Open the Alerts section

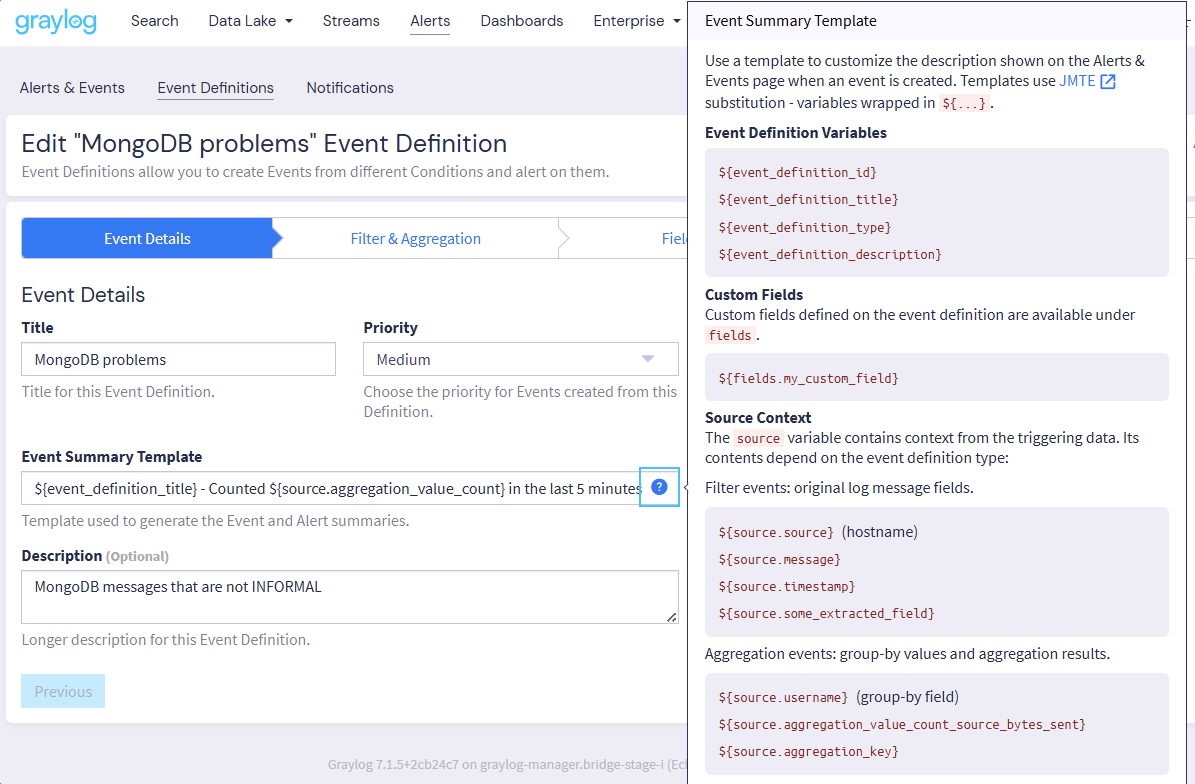tap(430, 21)
